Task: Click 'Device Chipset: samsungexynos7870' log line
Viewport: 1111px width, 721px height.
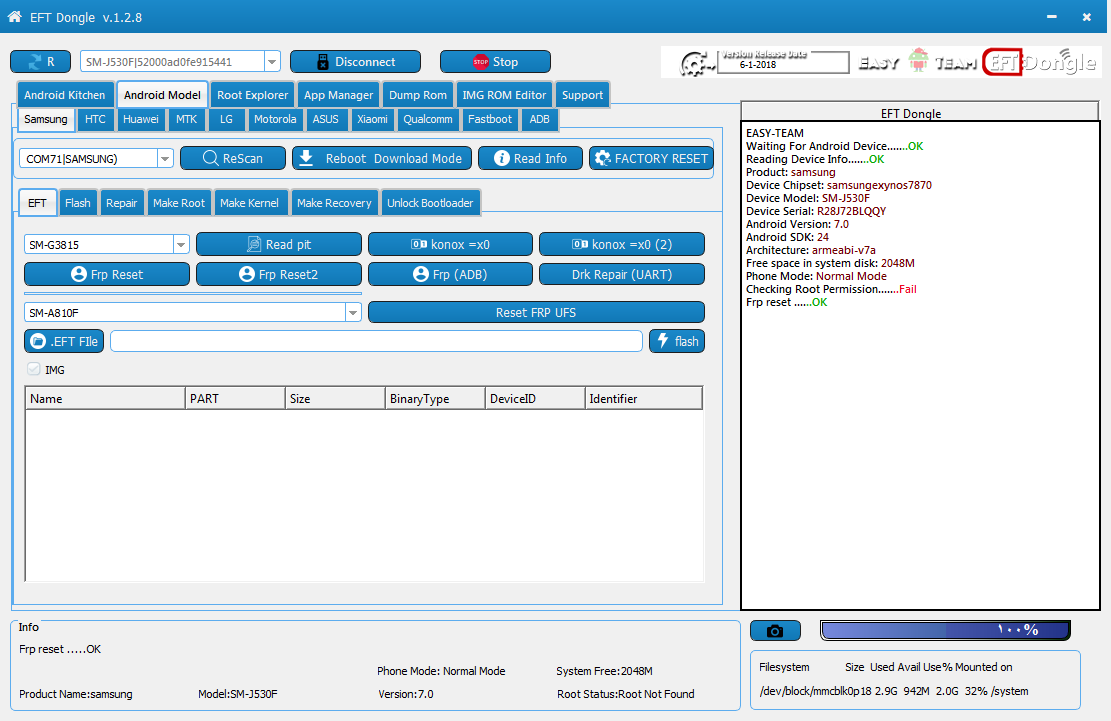Action: (x=838, y=185)
